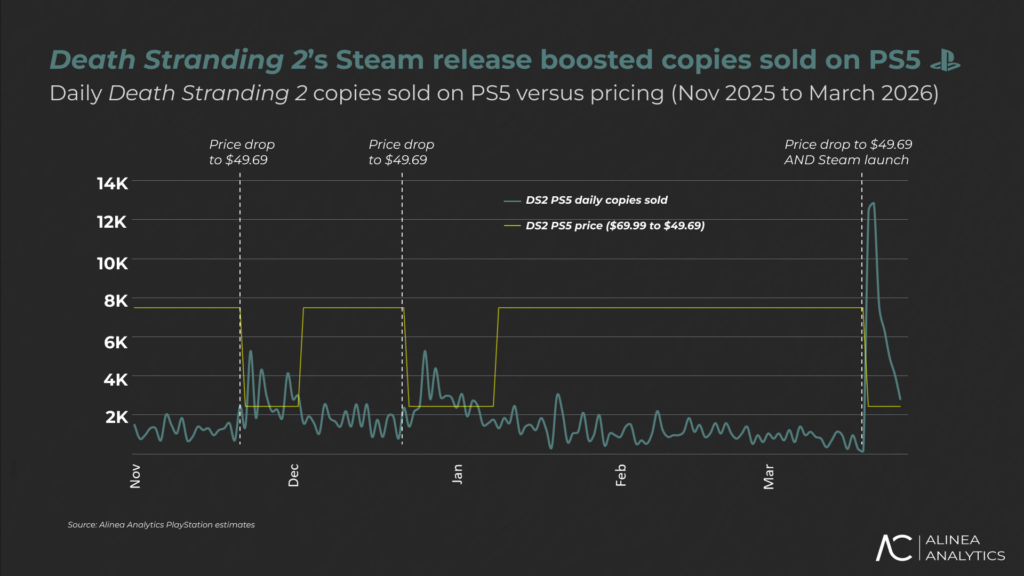This screenshot has height=576, width=1024.
Task: Click the 8K y-axis label
Action: coord(115,300)
